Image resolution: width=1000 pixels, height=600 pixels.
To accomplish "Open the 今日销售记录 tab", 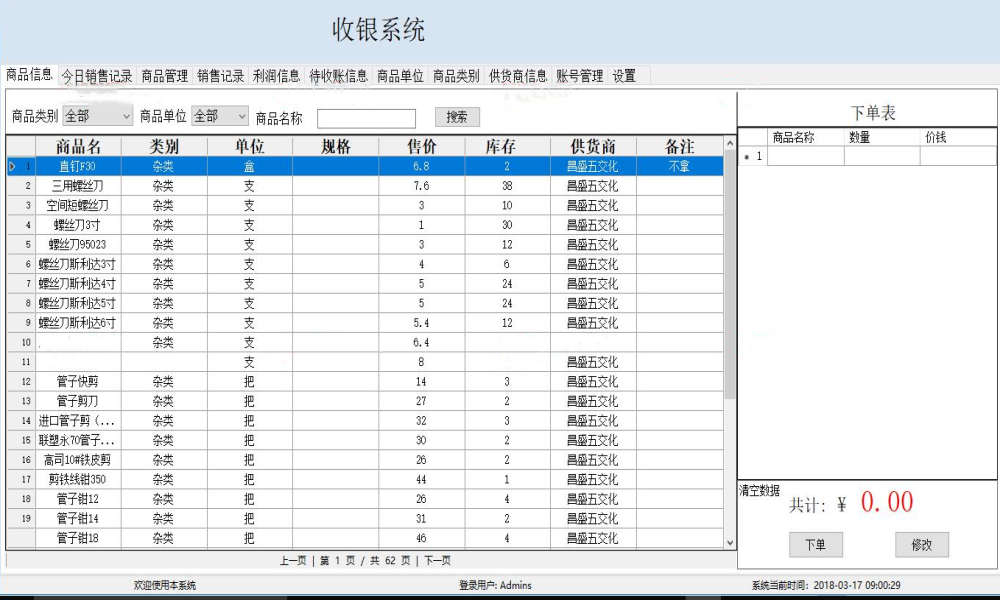I will (x=96, y=77).
